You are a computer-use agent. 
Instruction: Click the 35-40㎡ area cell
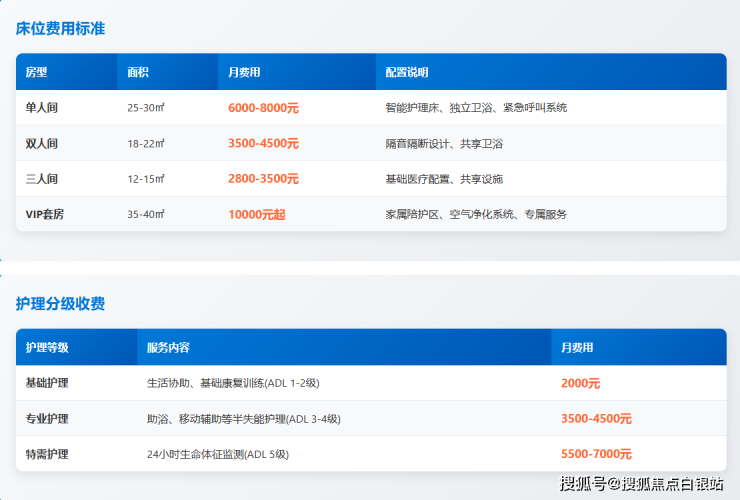pos(146,214)
